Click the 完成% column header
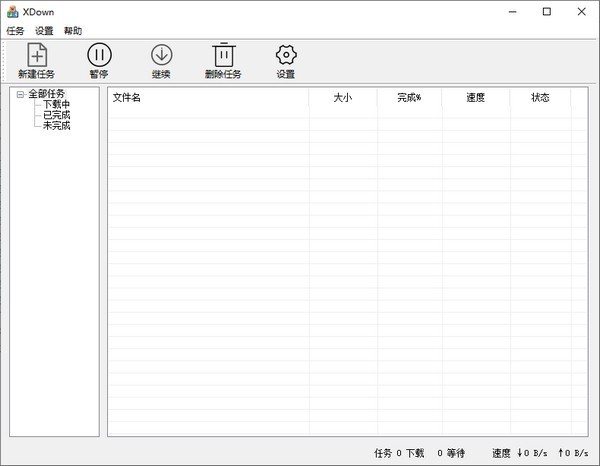The image size is (600, 466). (x=409, y=98)
